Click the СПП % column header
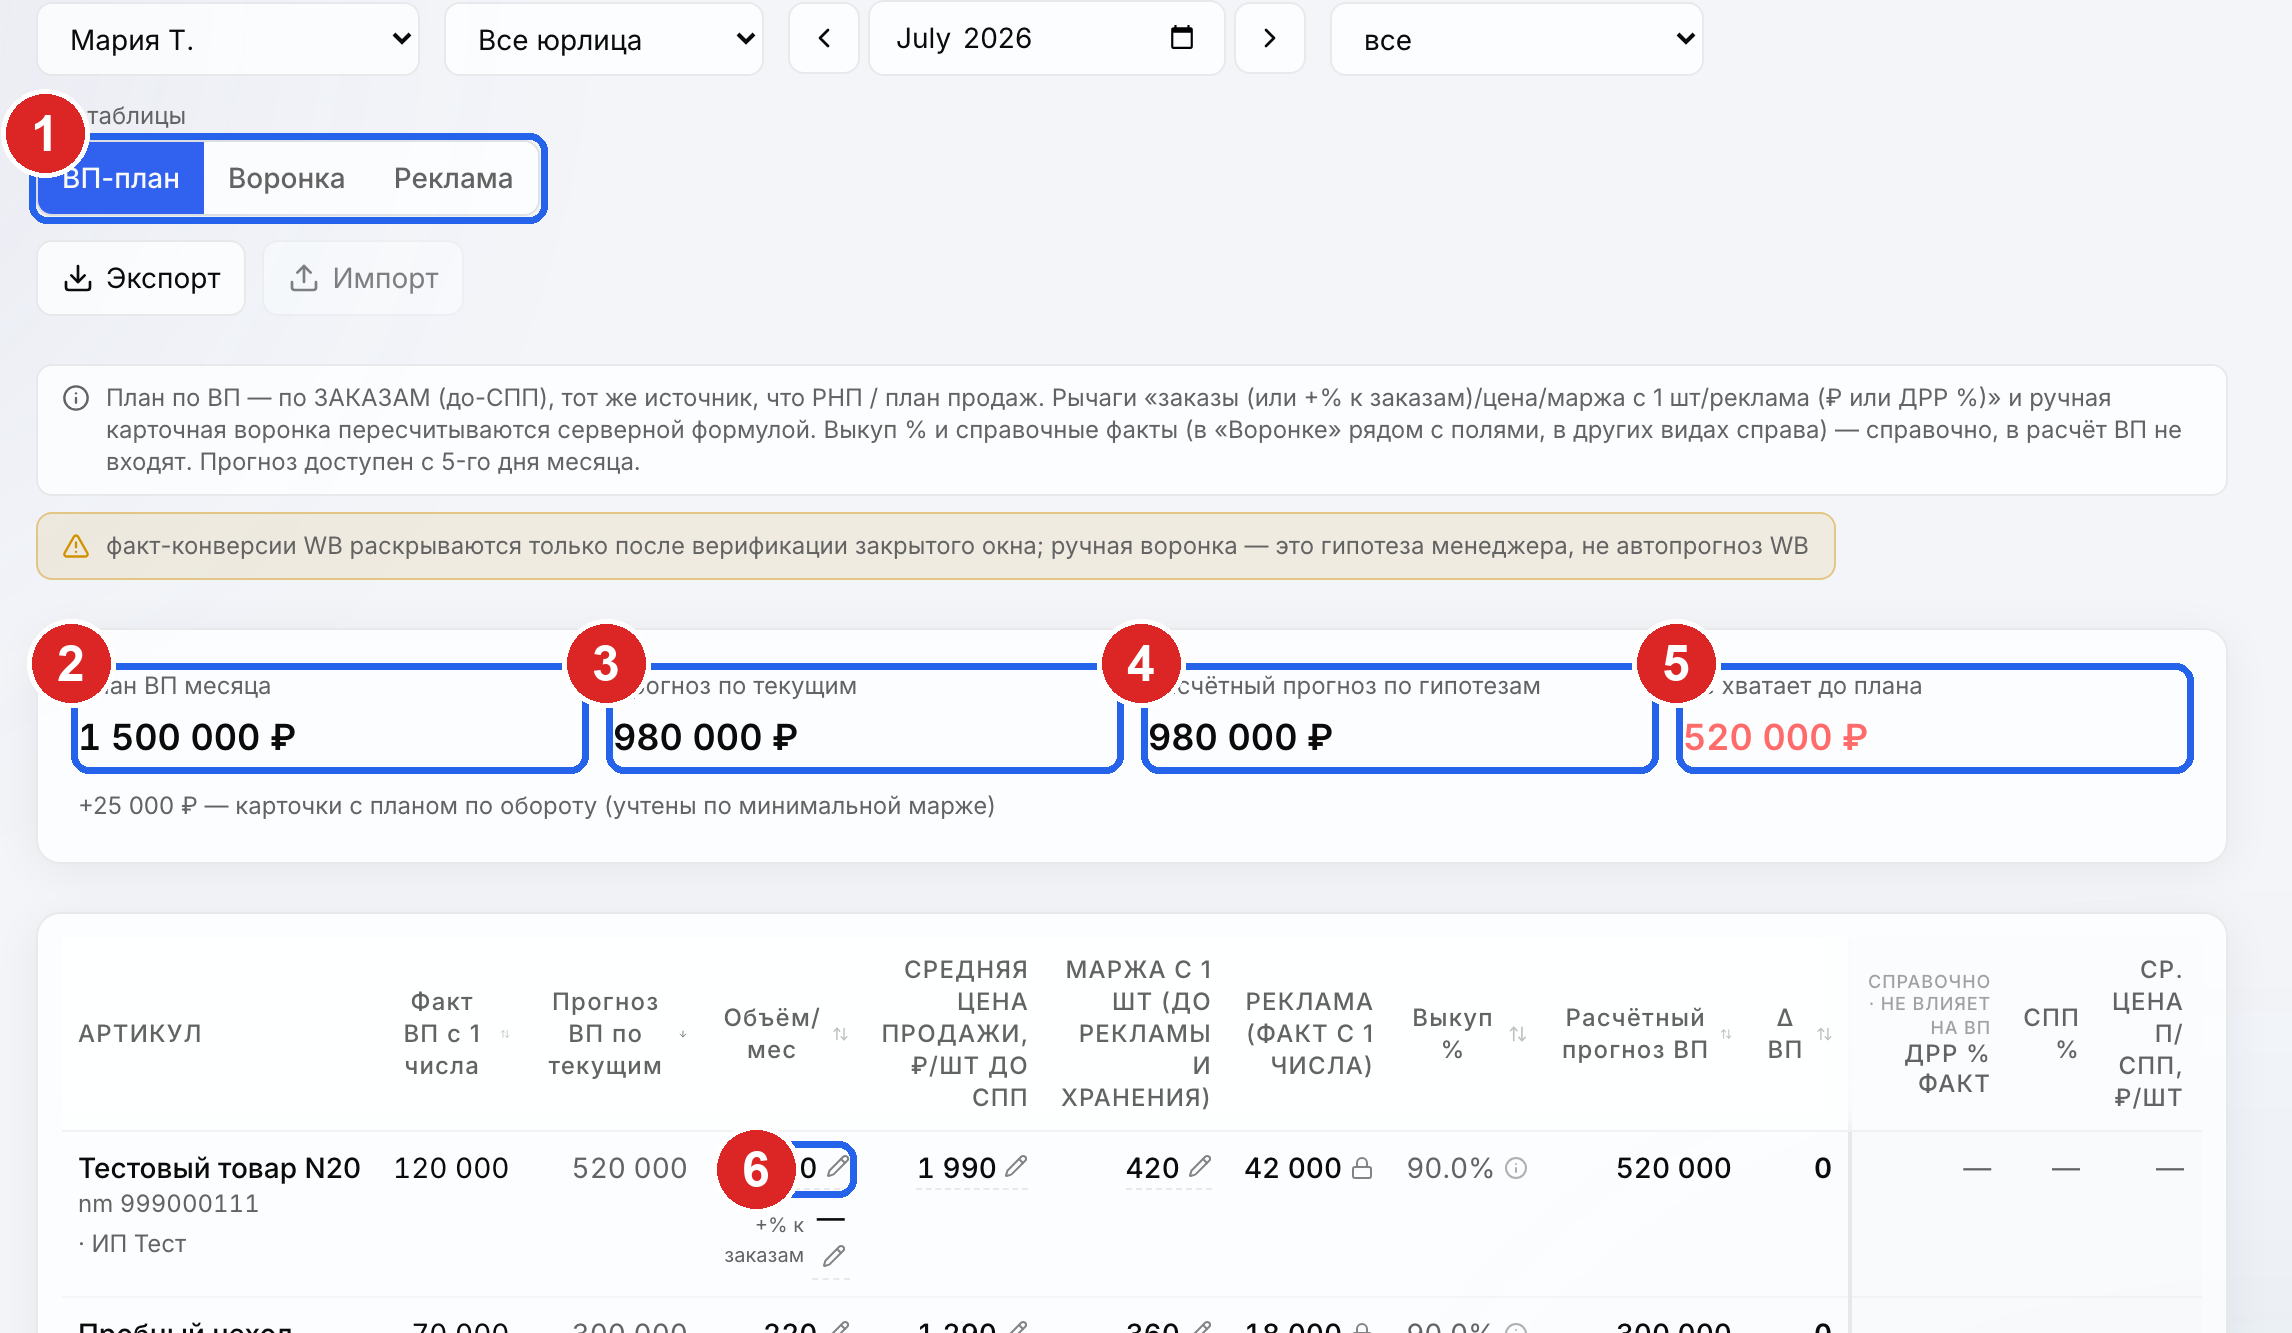2292x1333 pixels. tap(2050, 1034)
